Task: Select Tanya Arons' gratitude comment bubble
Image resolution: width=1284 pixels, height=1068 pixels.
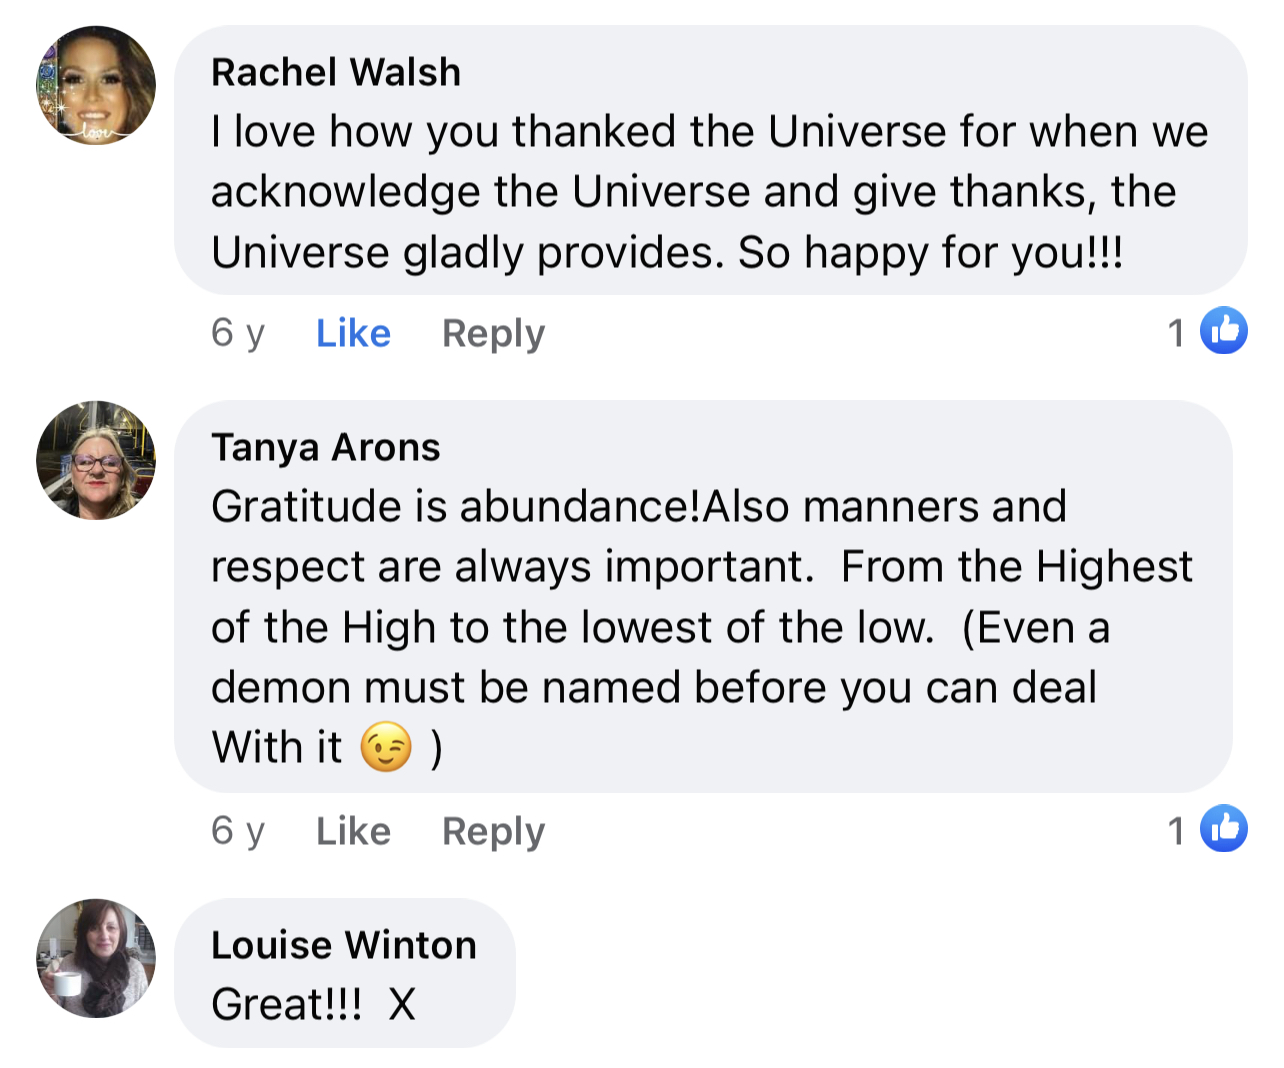Action: click(704, 597)
